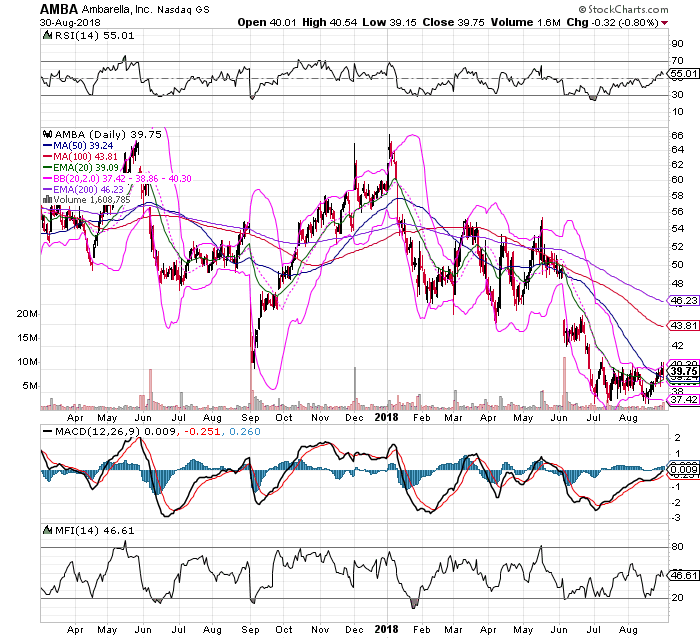700x639 pixels.
Task: Click the Low 39.15 value
Action: tap(389, 22)
